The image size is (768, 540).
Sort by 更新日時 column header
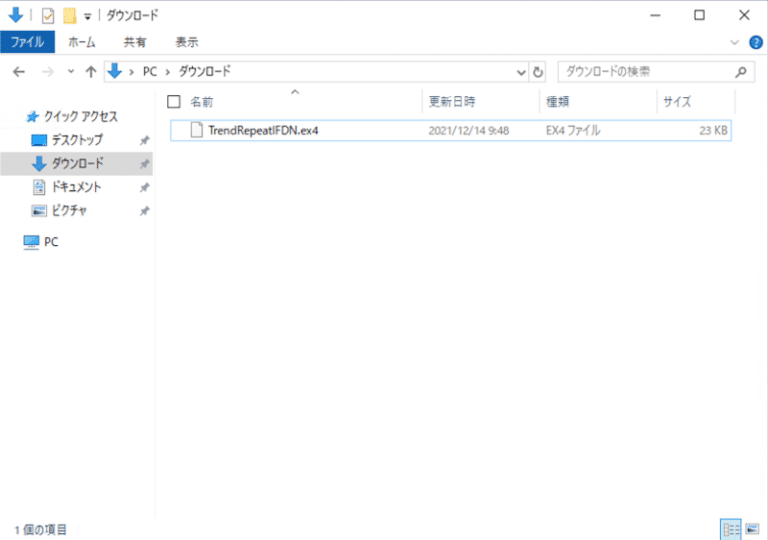(x=452, y=101)
